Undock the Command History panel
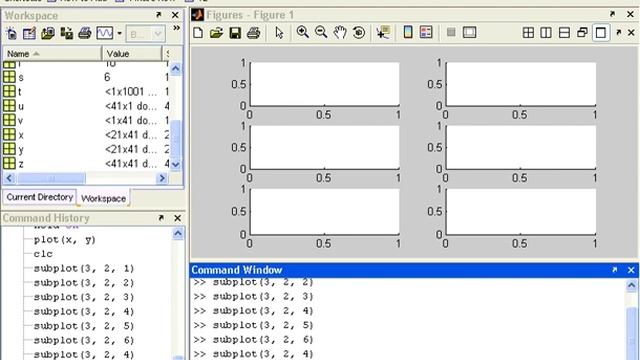Screen dimensions: 640x360 (x=161, y=218)
